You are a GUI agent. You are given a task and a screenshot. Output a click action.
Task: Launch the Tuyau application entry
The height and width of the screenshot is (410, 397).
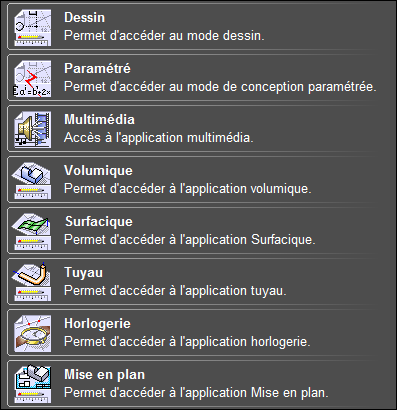click(83, 272)
